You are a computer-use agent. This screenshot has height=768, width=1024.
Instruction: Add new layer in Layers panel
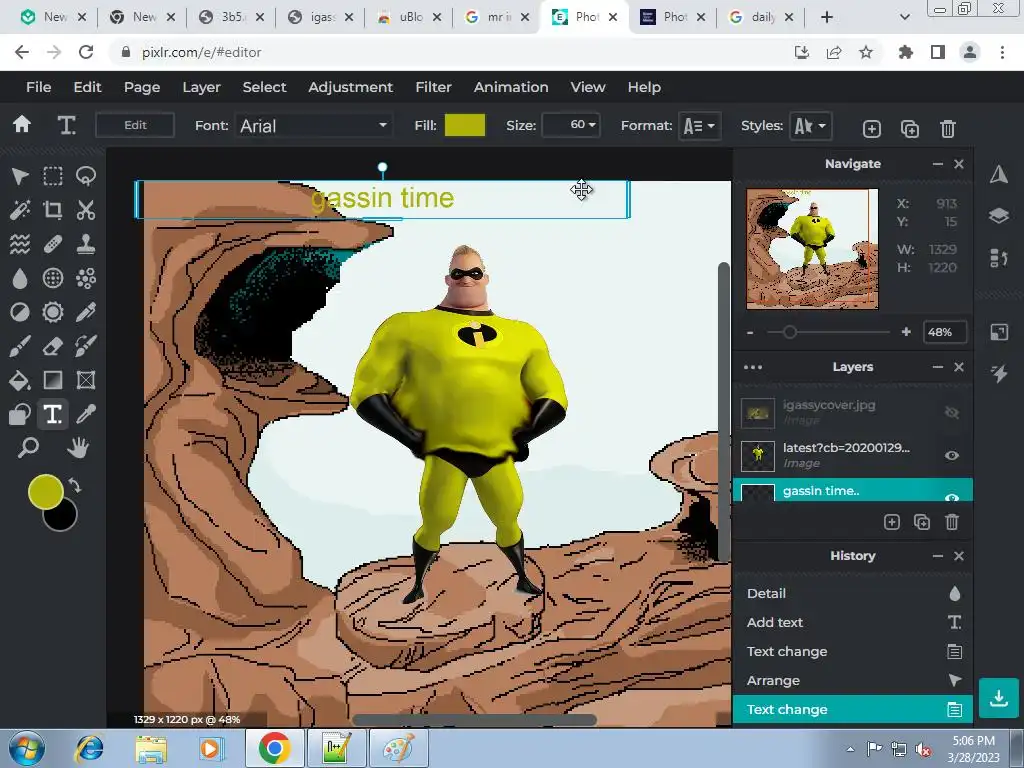pyautogui.click(x=891, y=522)
